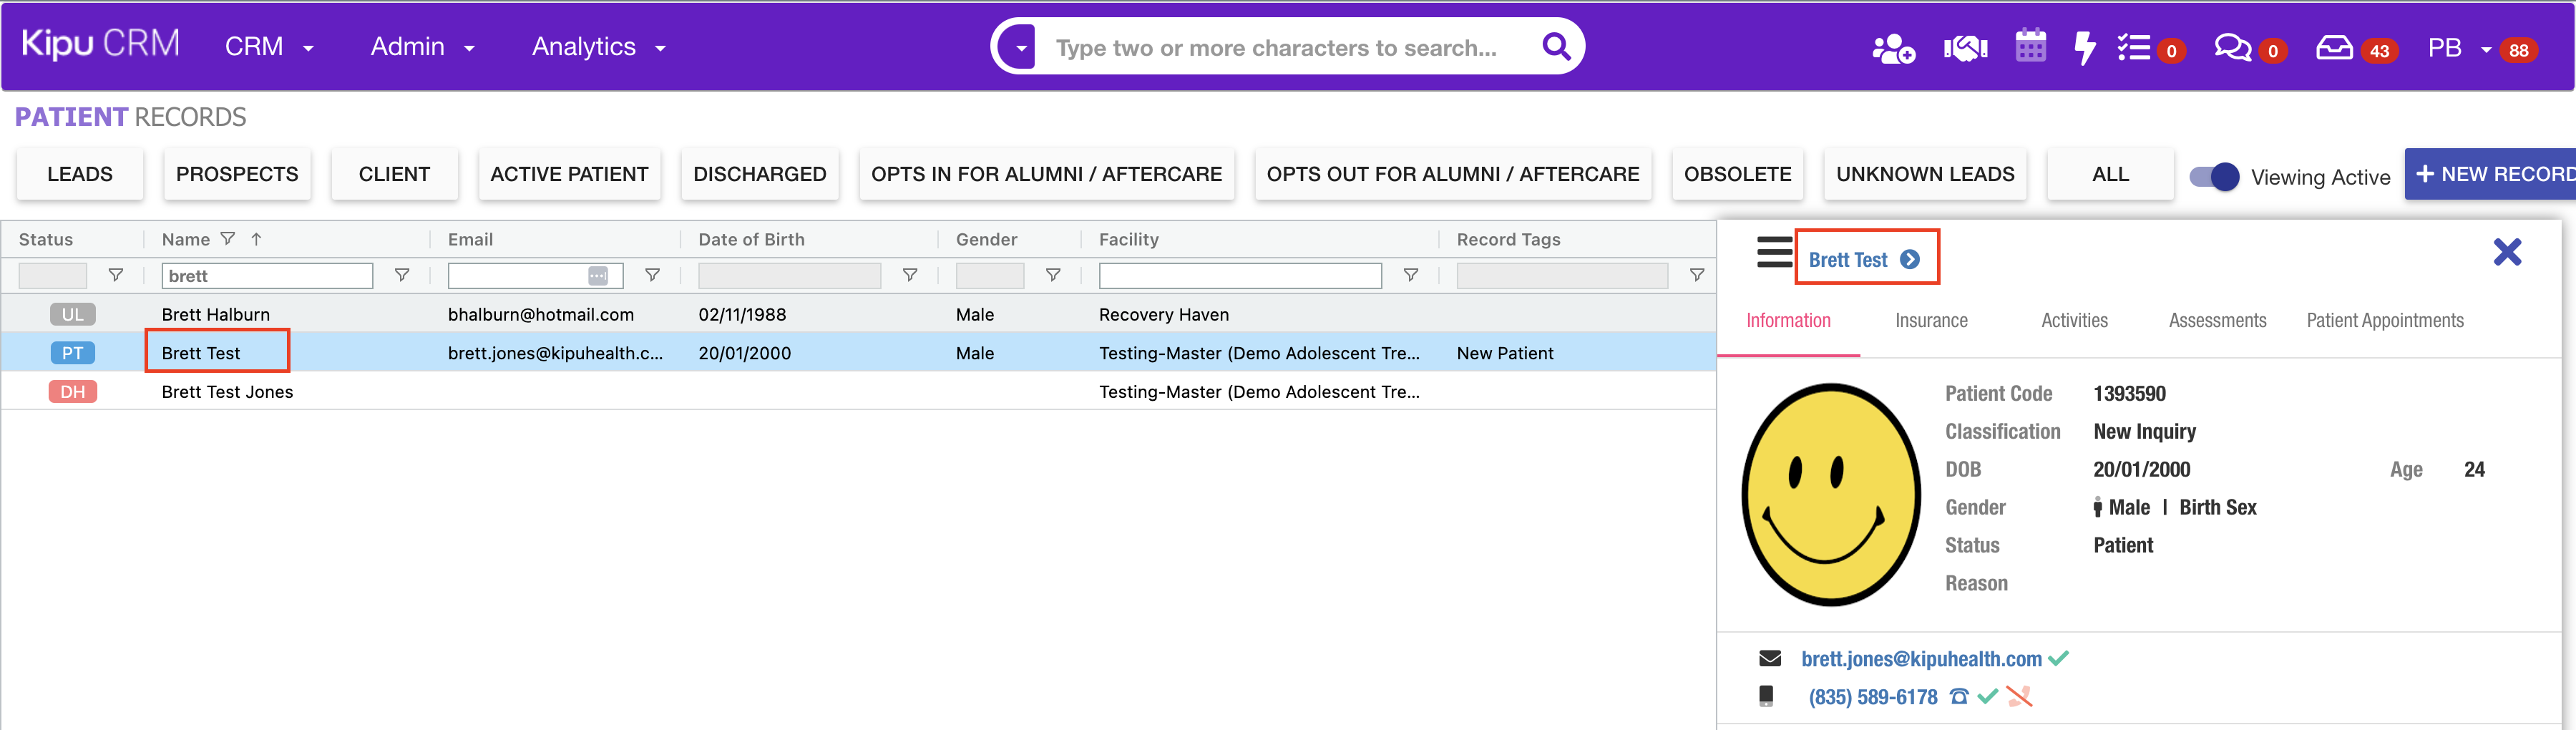Click the add new contact people icon

point(1892,48)
